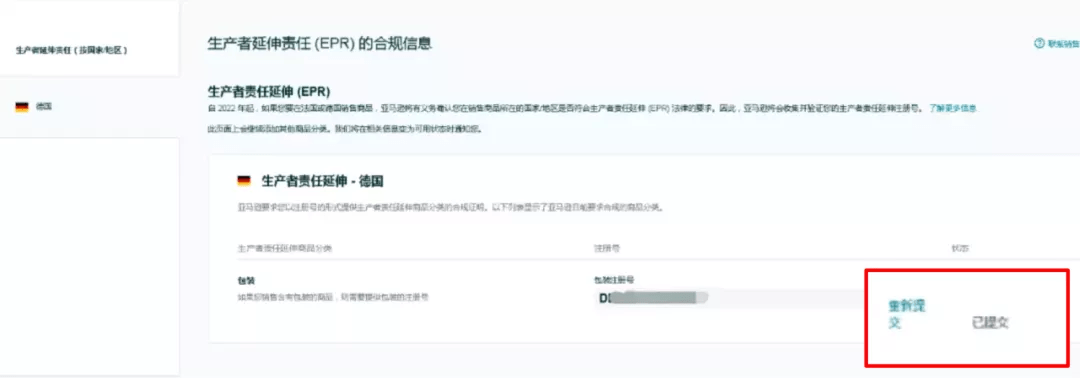This screenshot has width=1080, height=378.
Task: Click the 注册号 column header
Action: (x=601, y=247)
